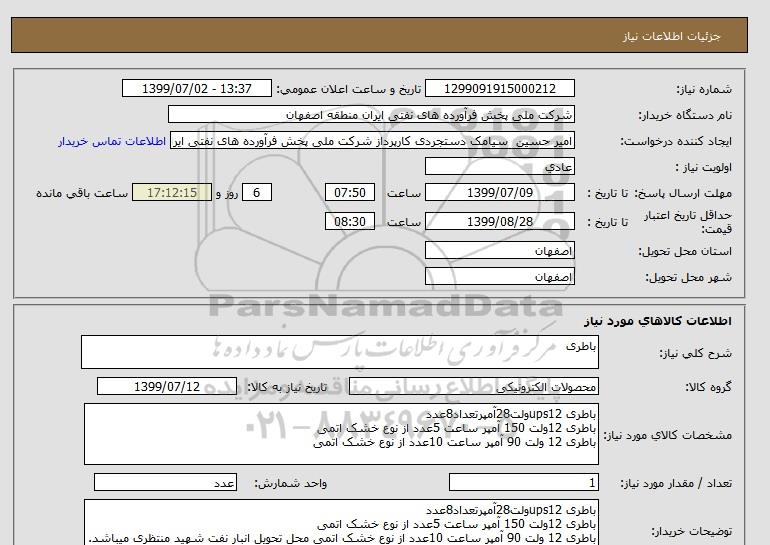Open the buyer contact info link اطلاعات تماس خریدار
The height and width of the screenshot is (545, 770).
coord(112,141)
